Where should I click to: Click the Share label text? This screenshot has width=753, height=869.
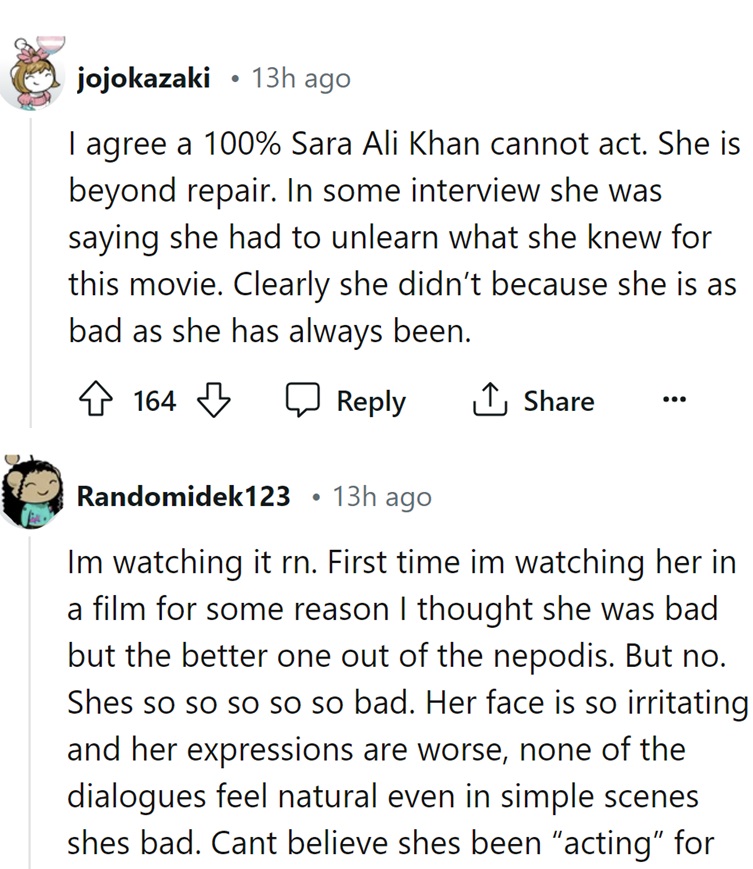559,401
